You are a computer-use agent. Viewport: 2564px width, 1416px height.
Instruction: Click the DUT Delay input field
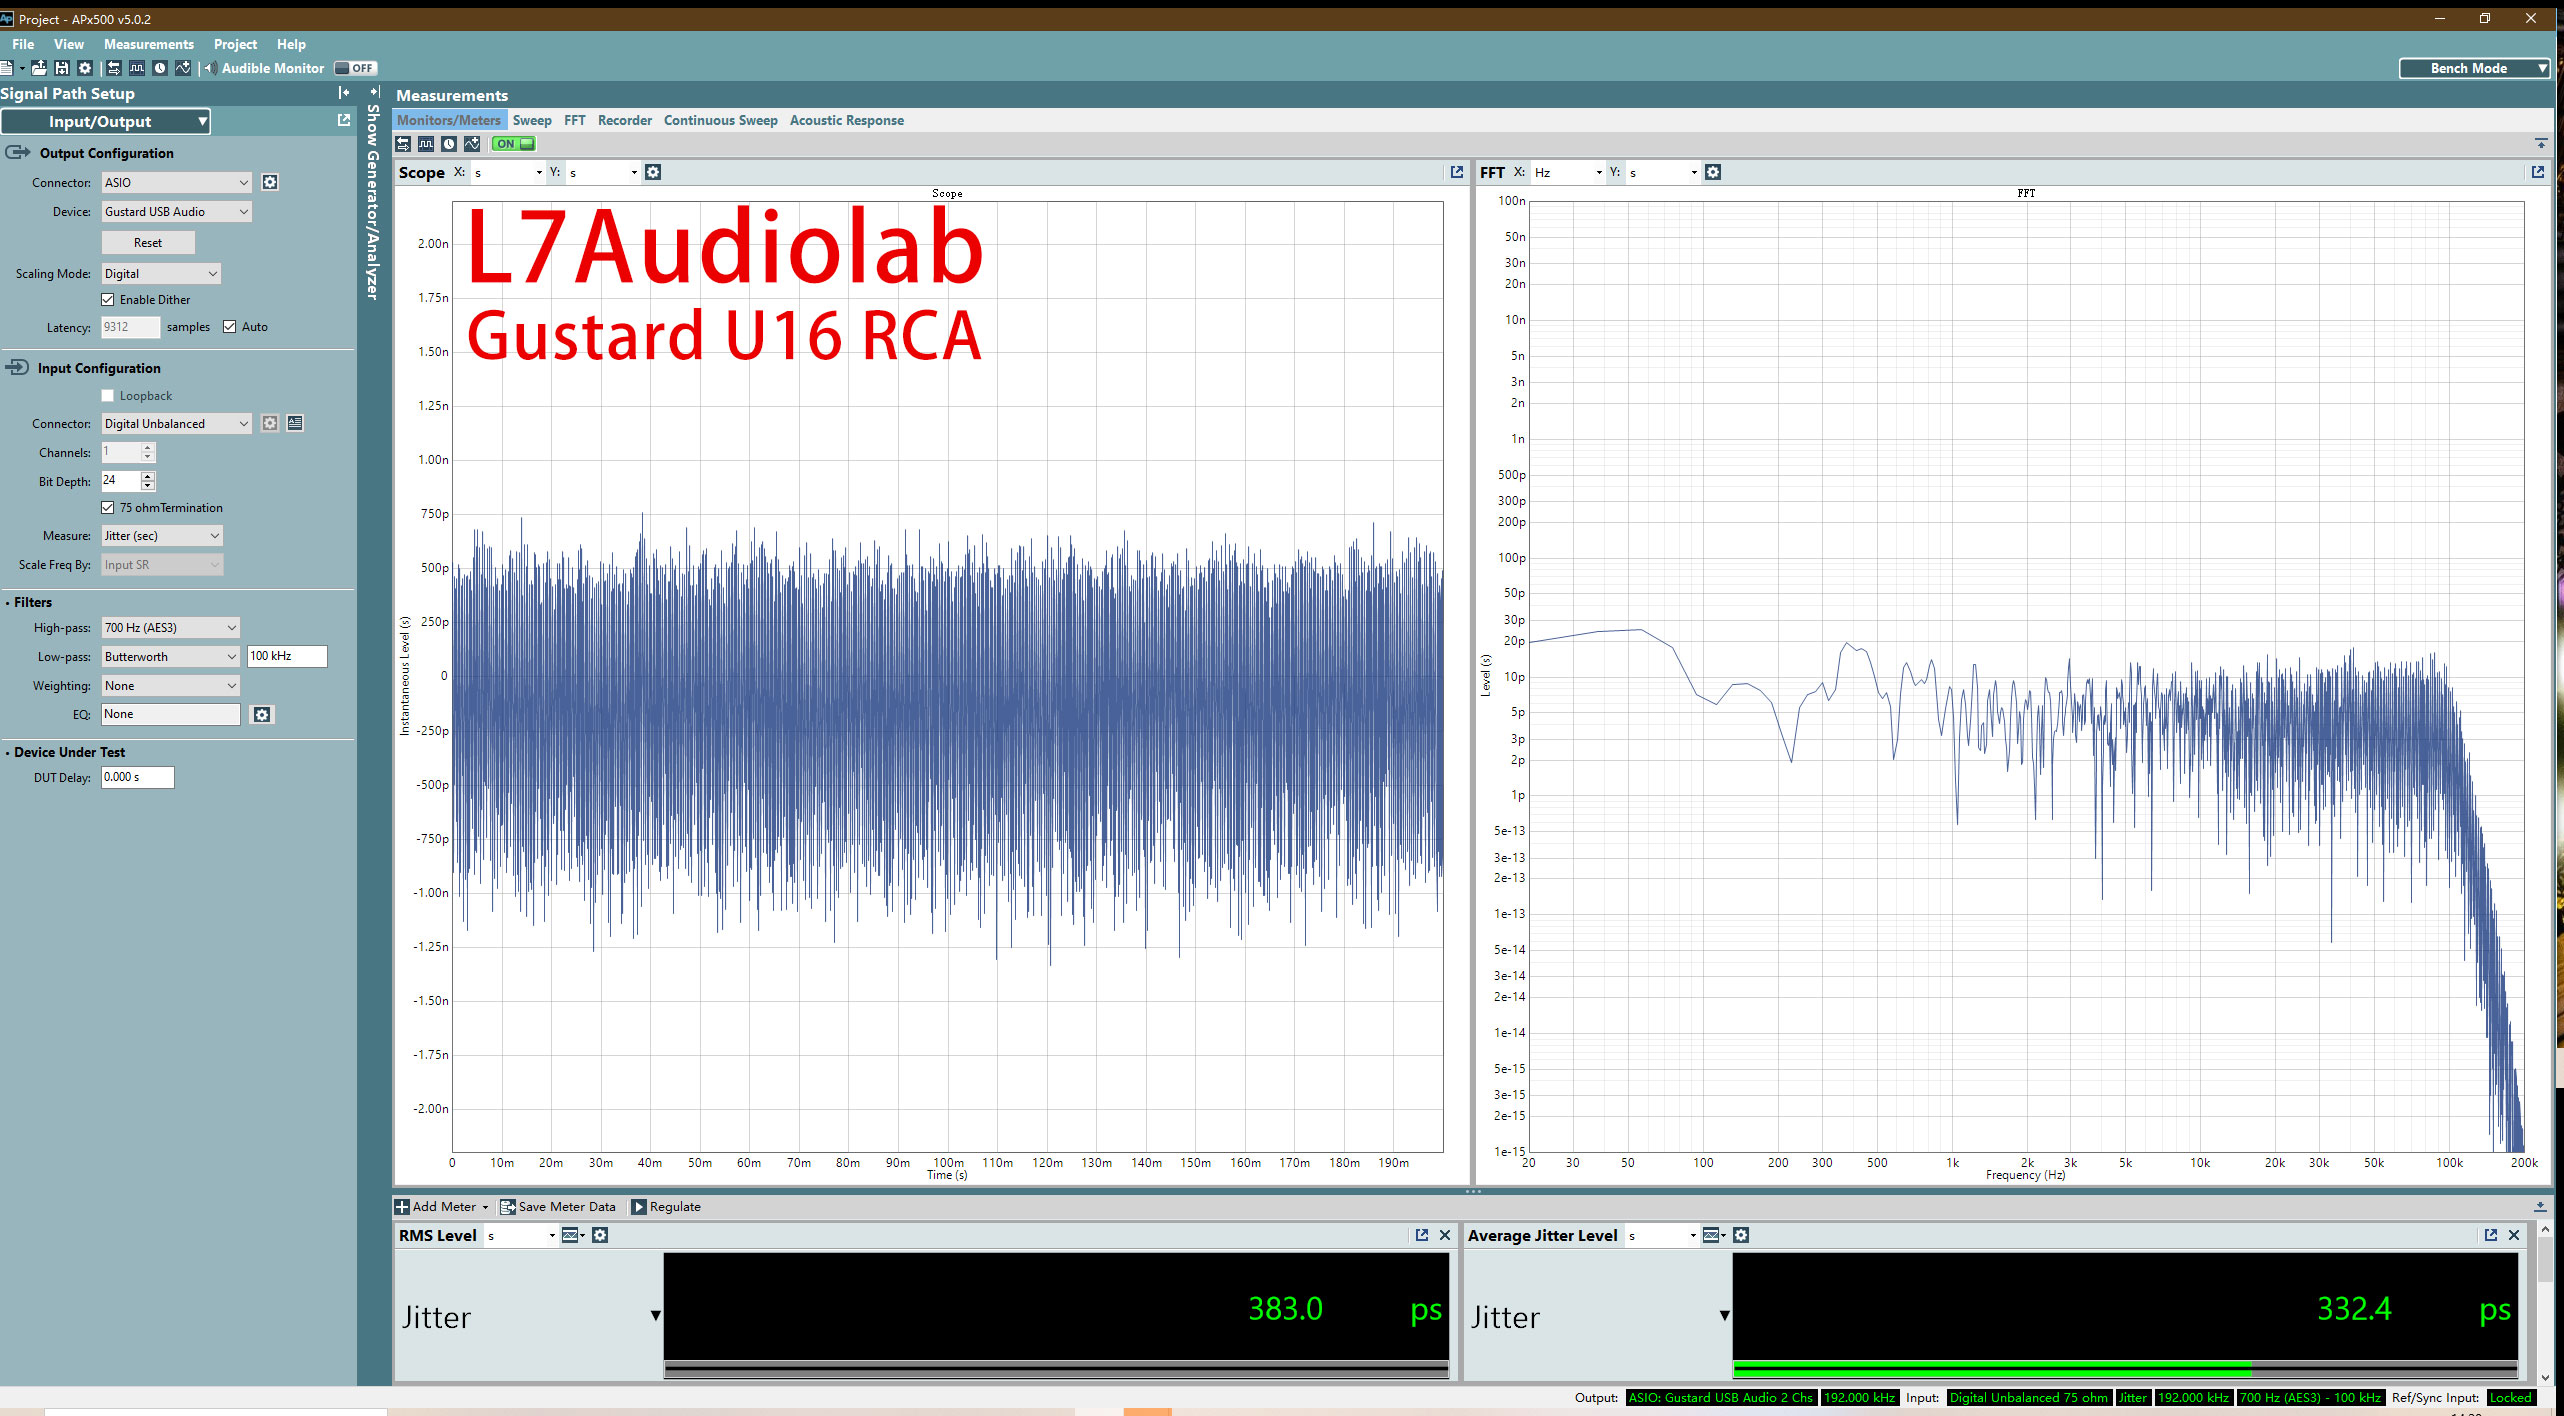[x=138, y=777]
